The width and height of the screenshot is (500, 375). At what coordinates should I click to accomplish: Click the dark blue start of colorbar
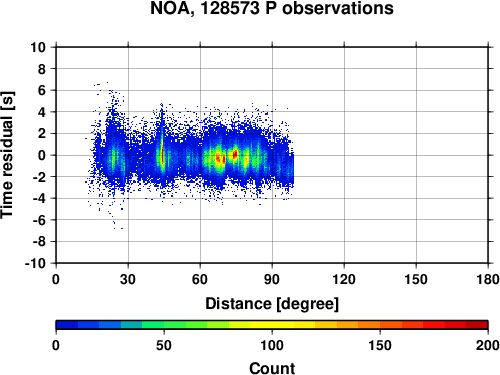tap(67, 325)
